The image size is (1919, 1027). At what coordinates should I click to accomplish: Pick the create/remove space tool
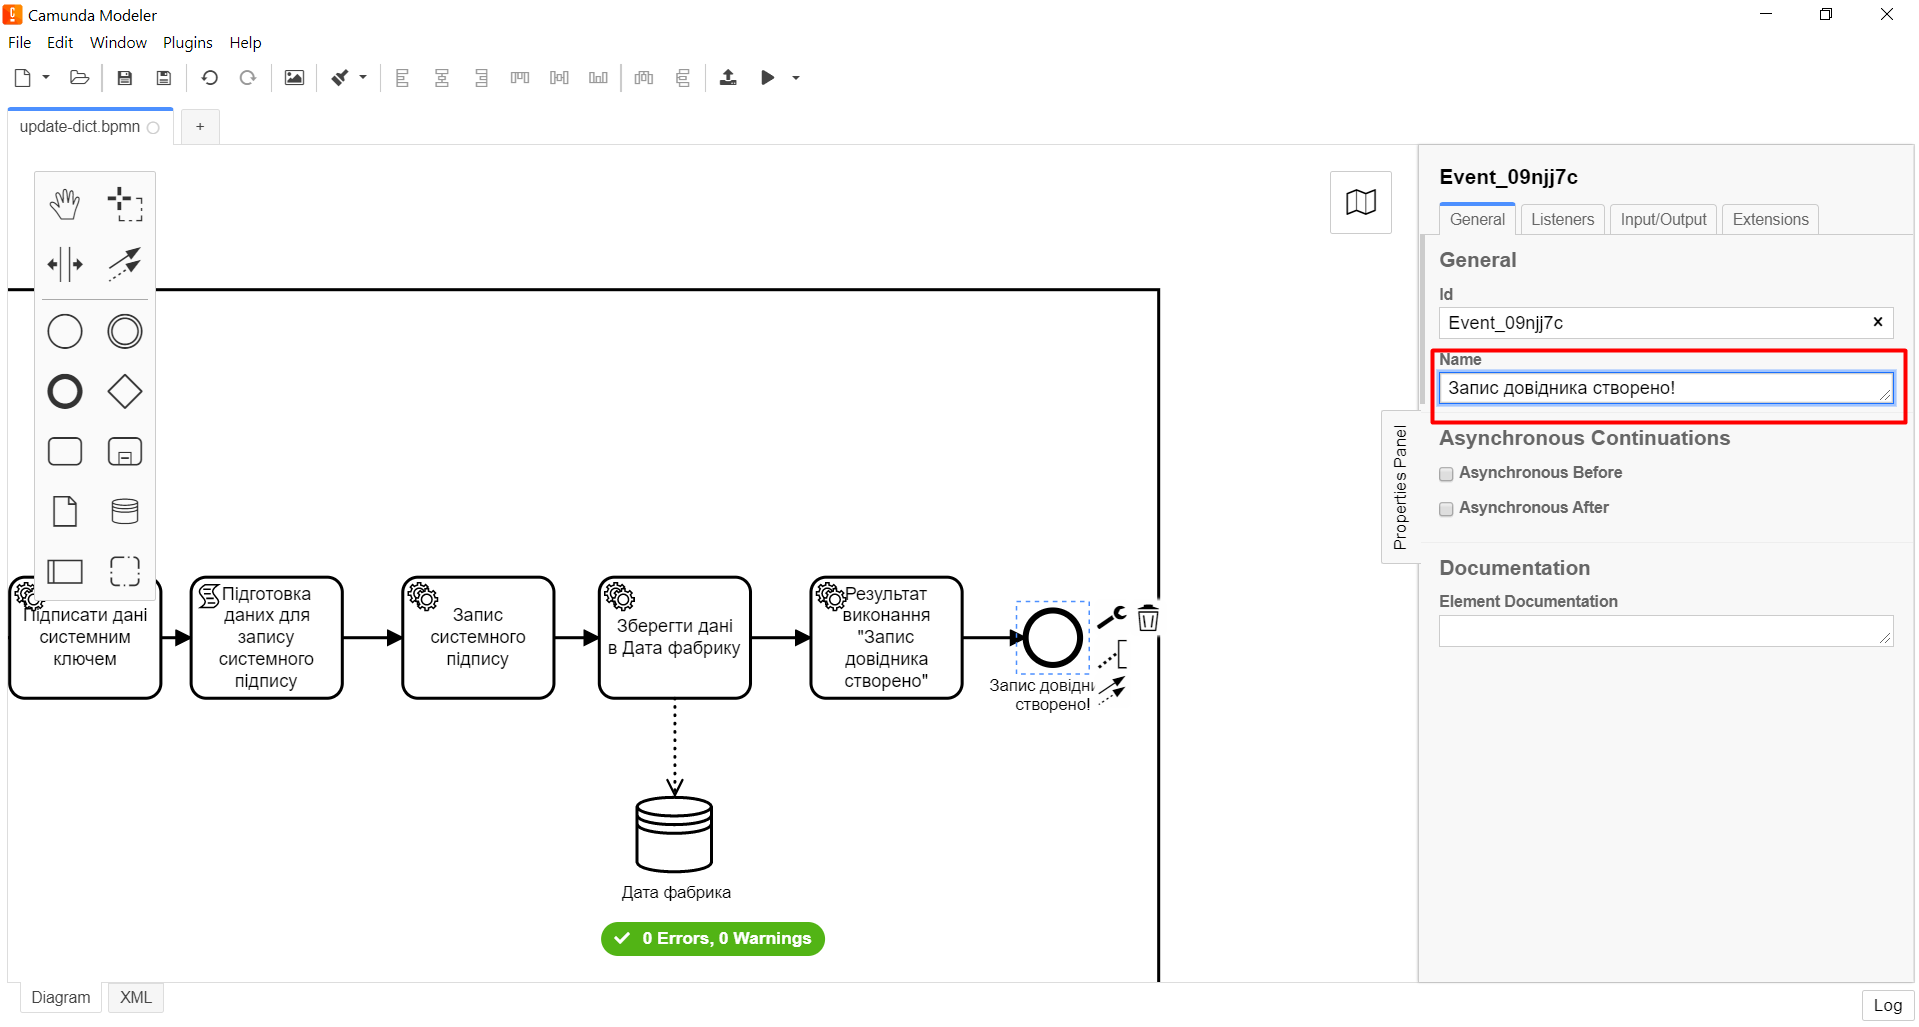point(65,265)
